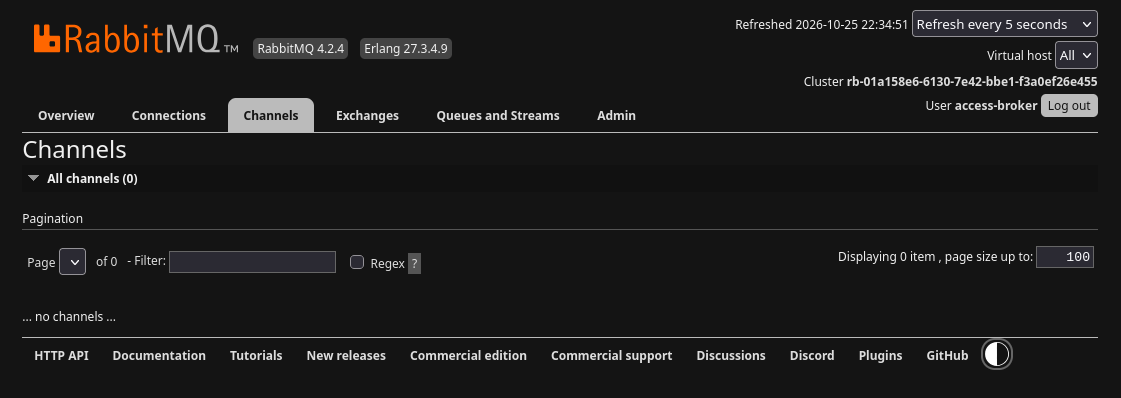1121x398 pixels.
Task: Go to the Exchanges tab
Action: pyautogui.click(x=367, y=115)
